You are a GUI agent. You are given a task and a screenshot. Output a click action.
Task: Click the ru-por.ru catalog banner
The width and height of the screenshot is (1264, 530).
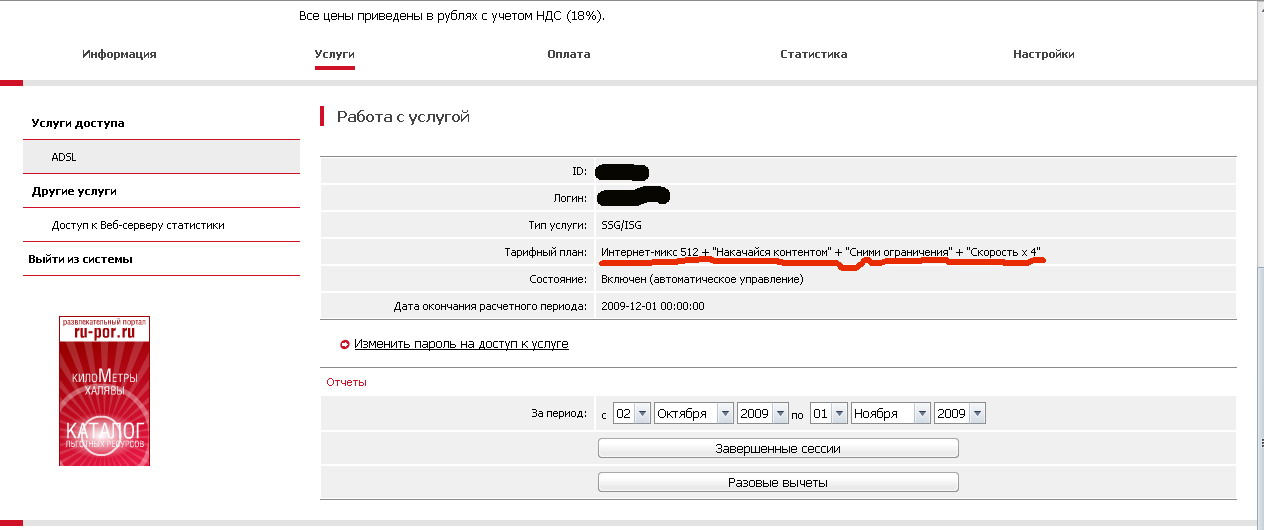coord(104,391)
